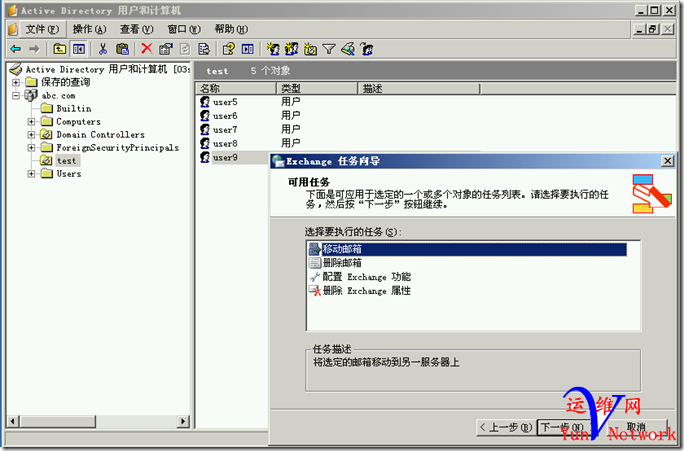Select 移动邮箱 task in list
The image size is (684, 451).
coord(467,249)
